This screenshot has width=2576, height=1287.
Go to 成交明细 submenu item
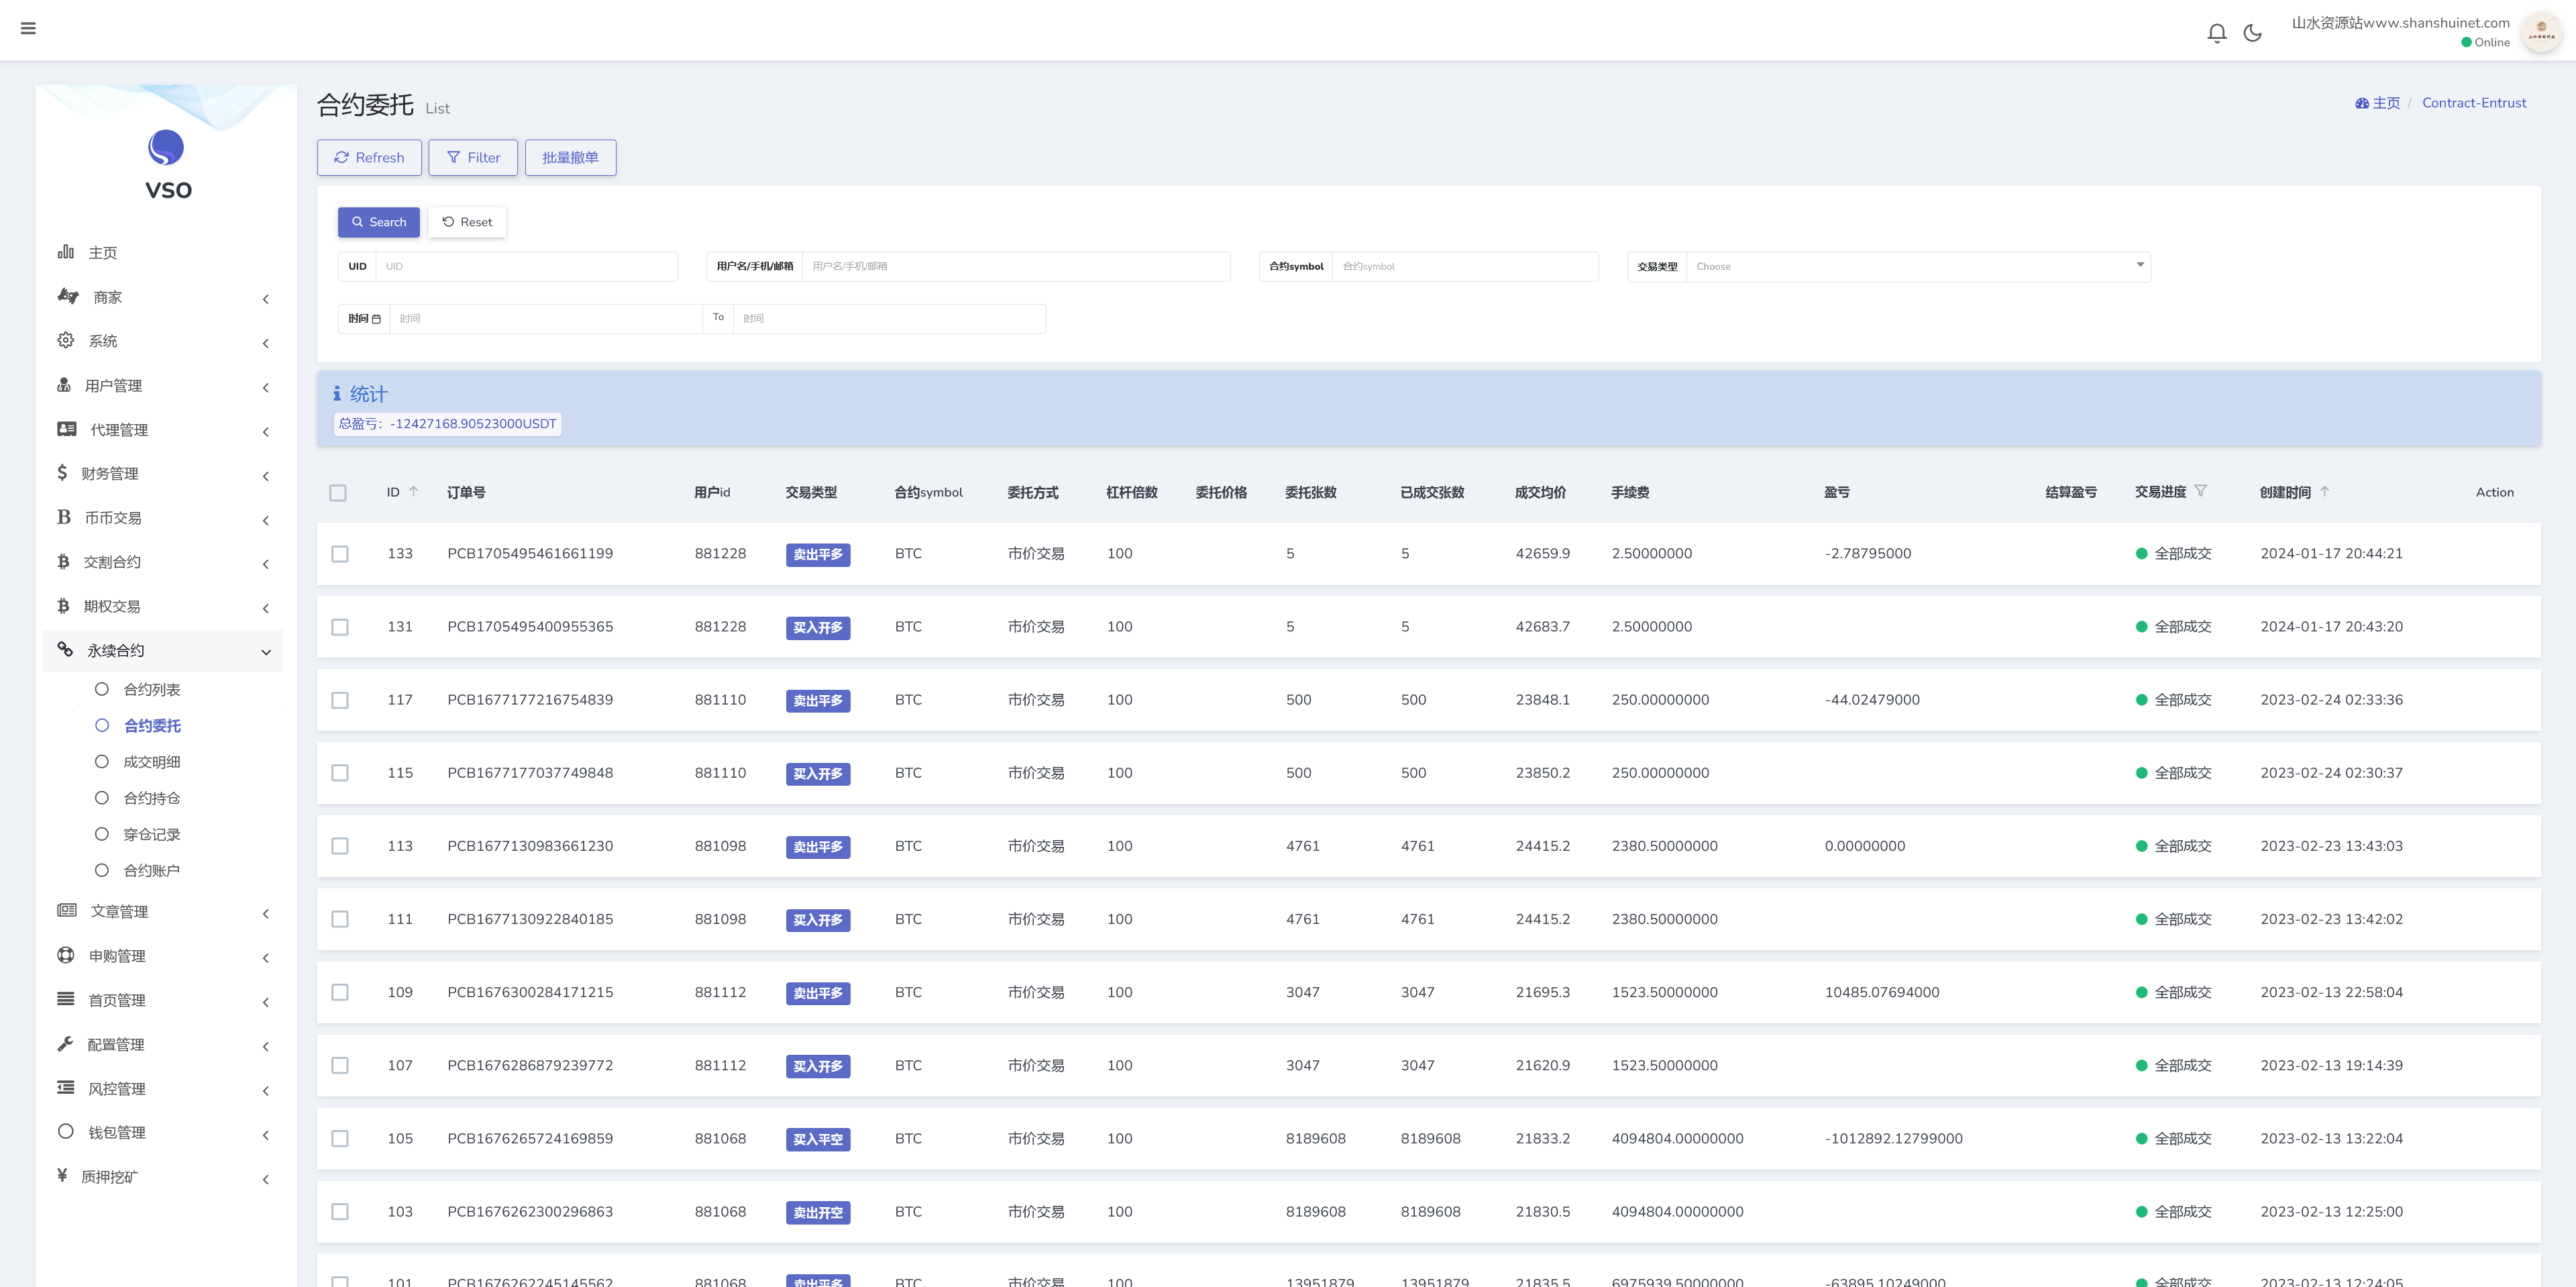click(x=151, y=762)
